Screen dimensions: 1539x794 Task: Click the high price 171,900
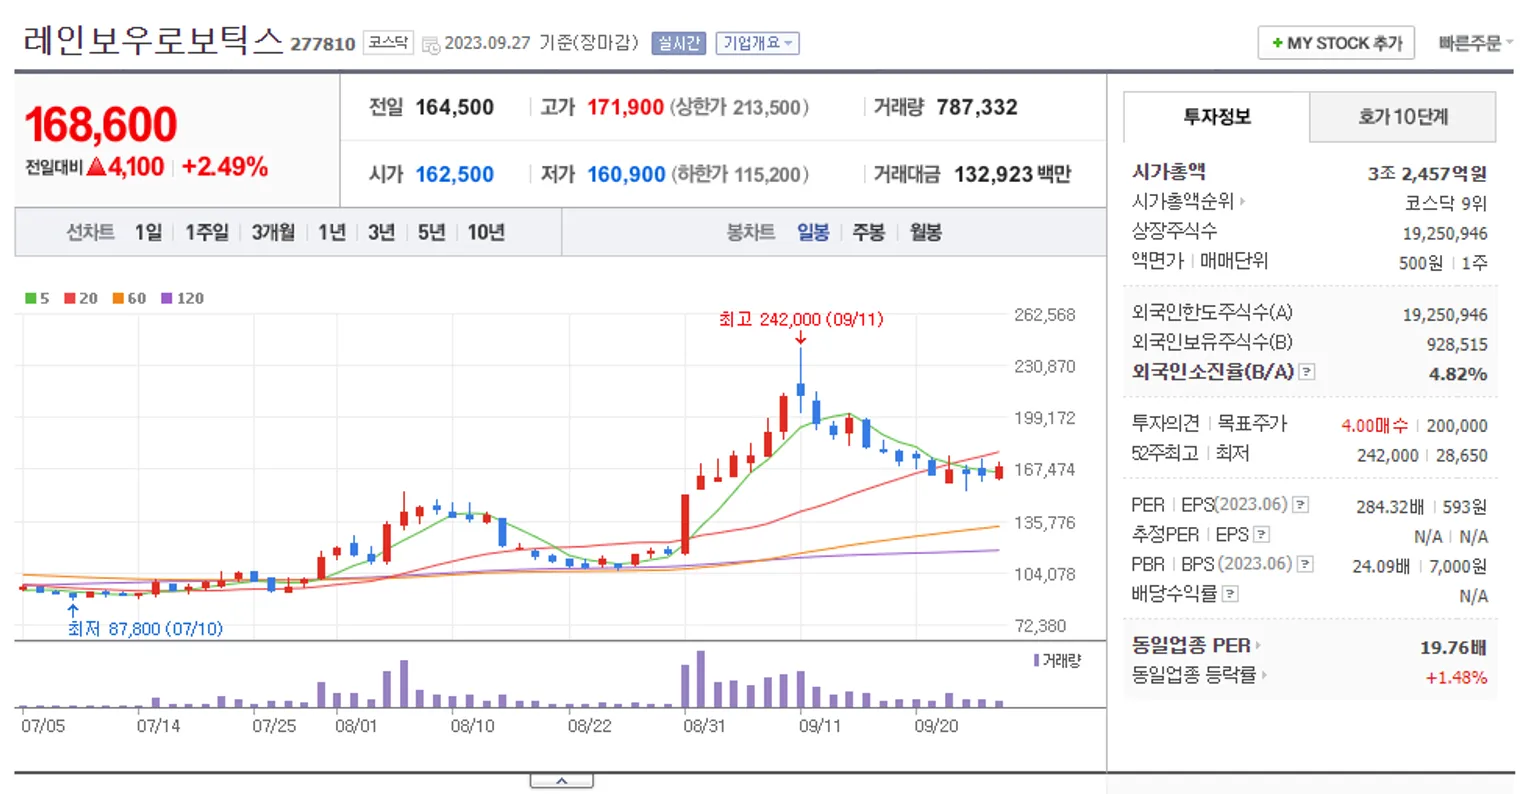[625, 107]
